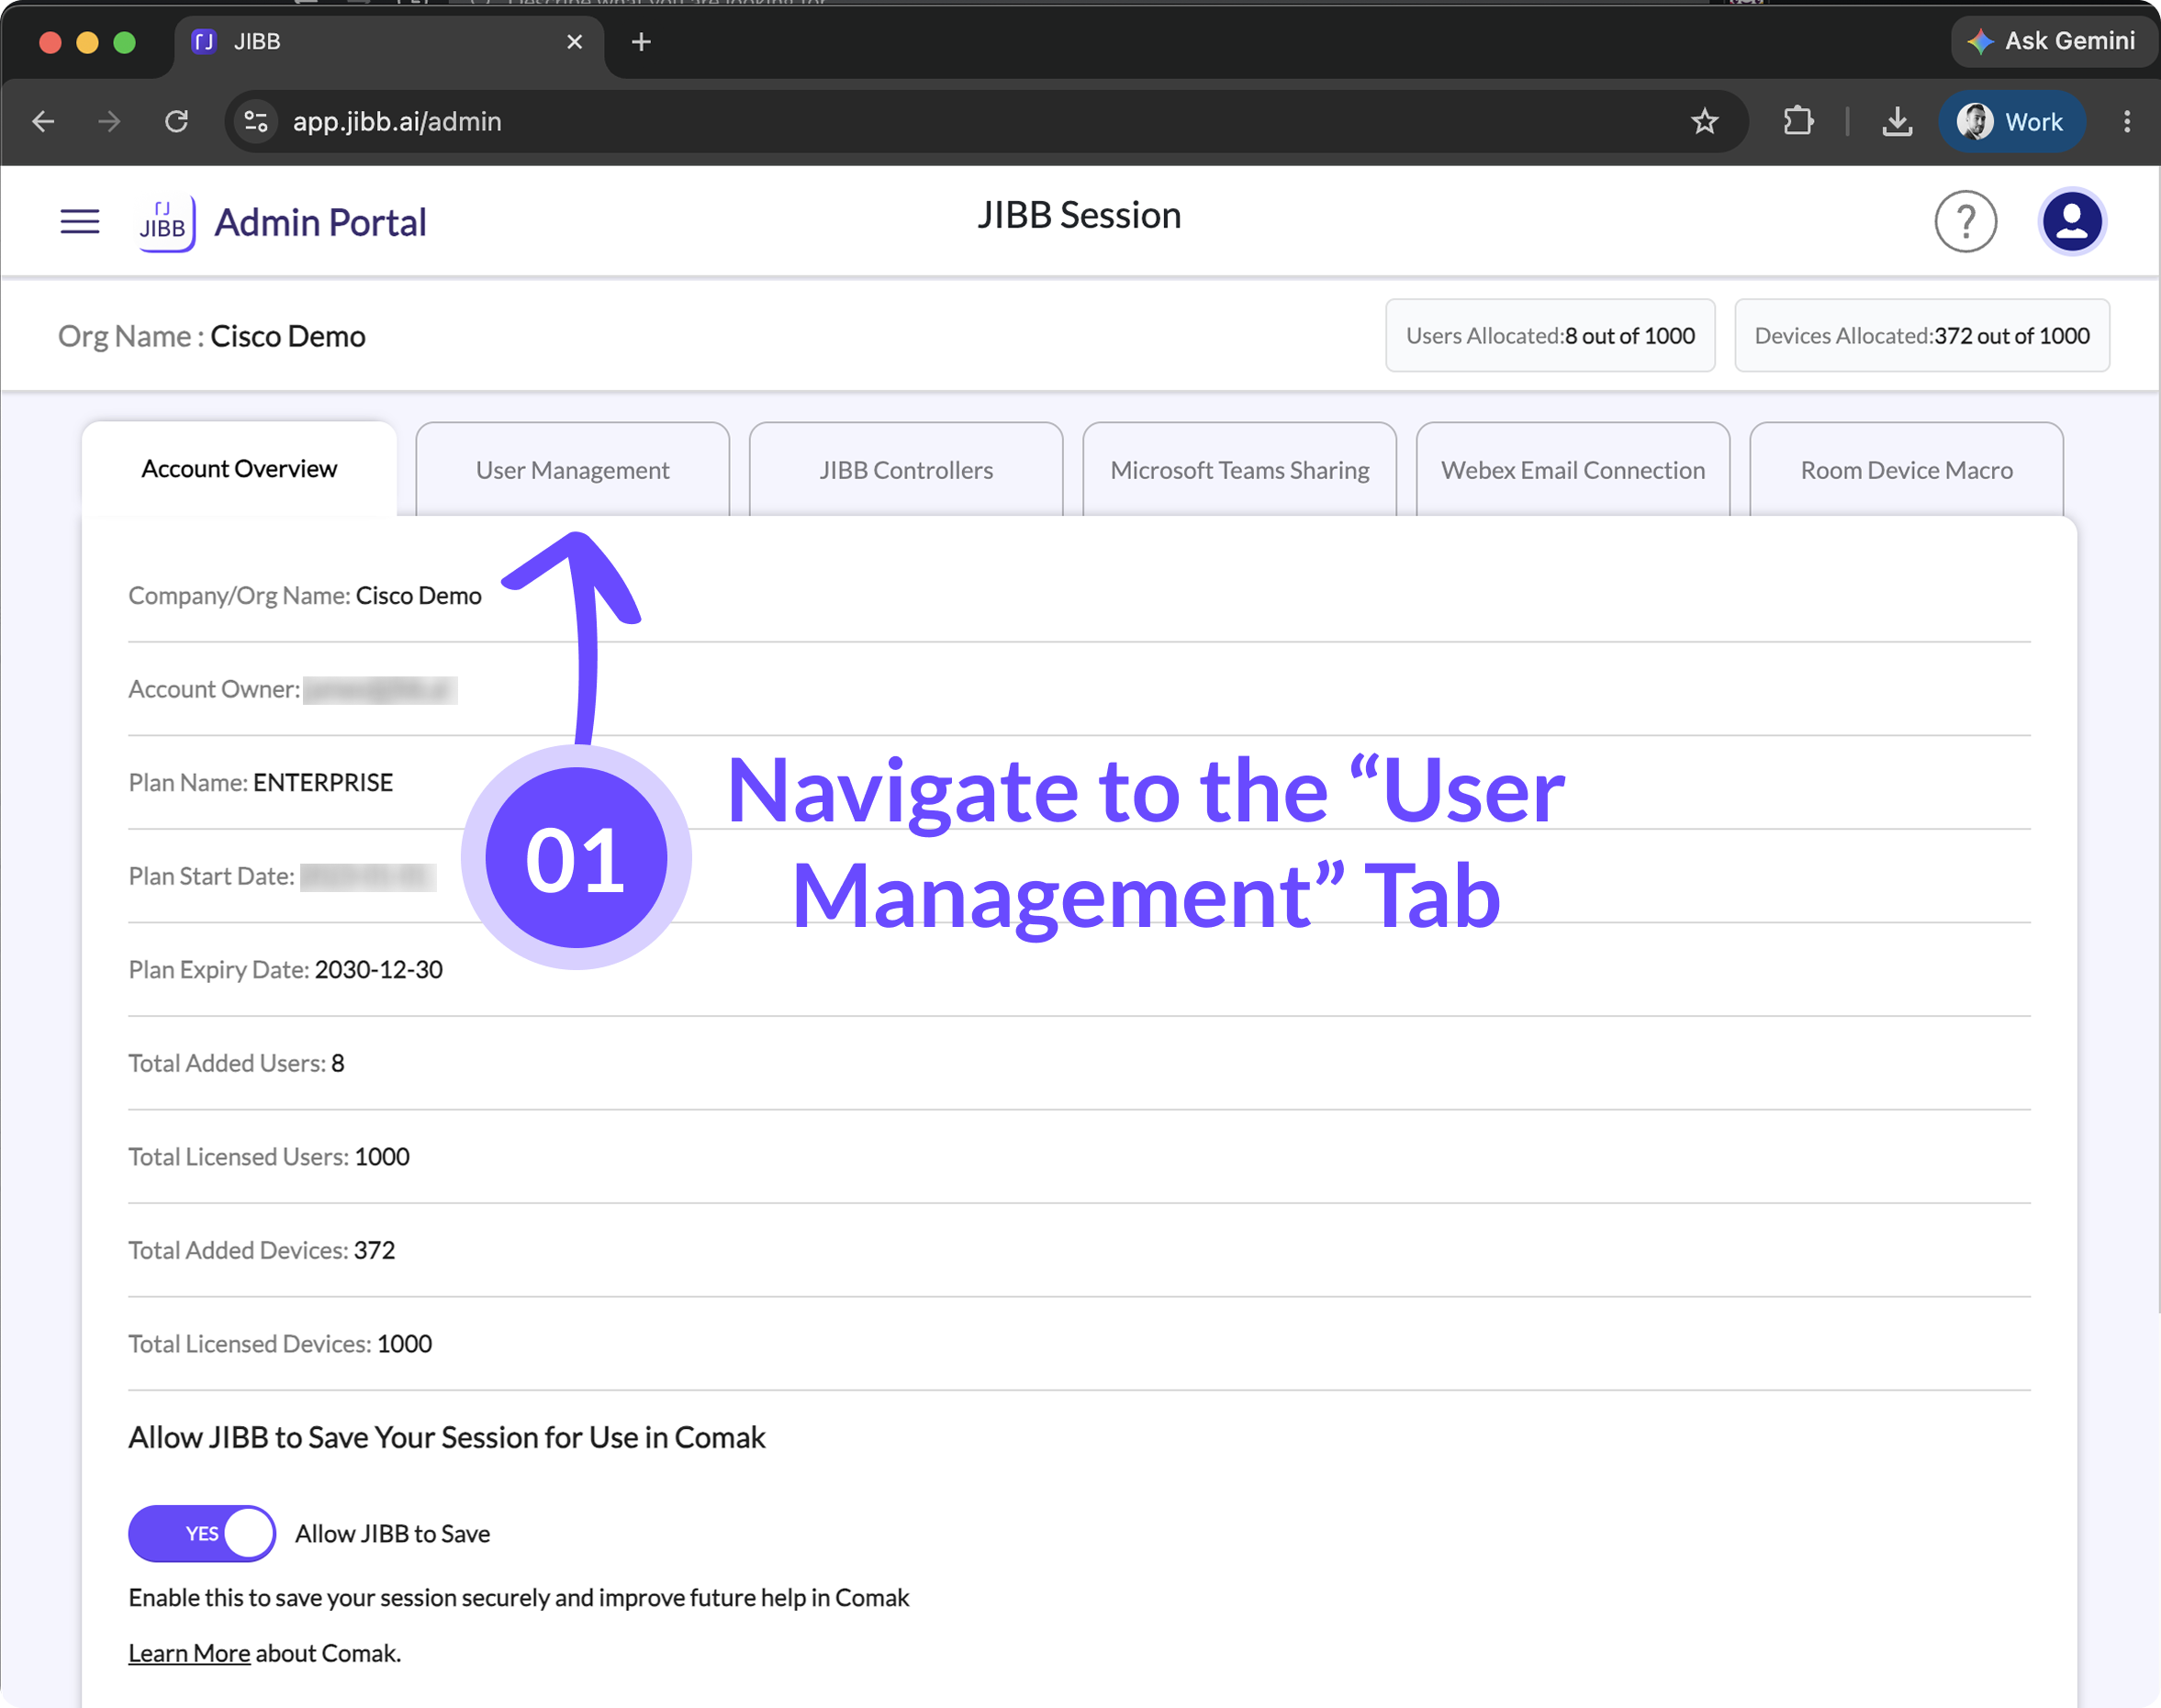The width and height of the screenshot is (2161, 1708).
Task: Click the Account Owner label
Action: (x=214, y=689)
